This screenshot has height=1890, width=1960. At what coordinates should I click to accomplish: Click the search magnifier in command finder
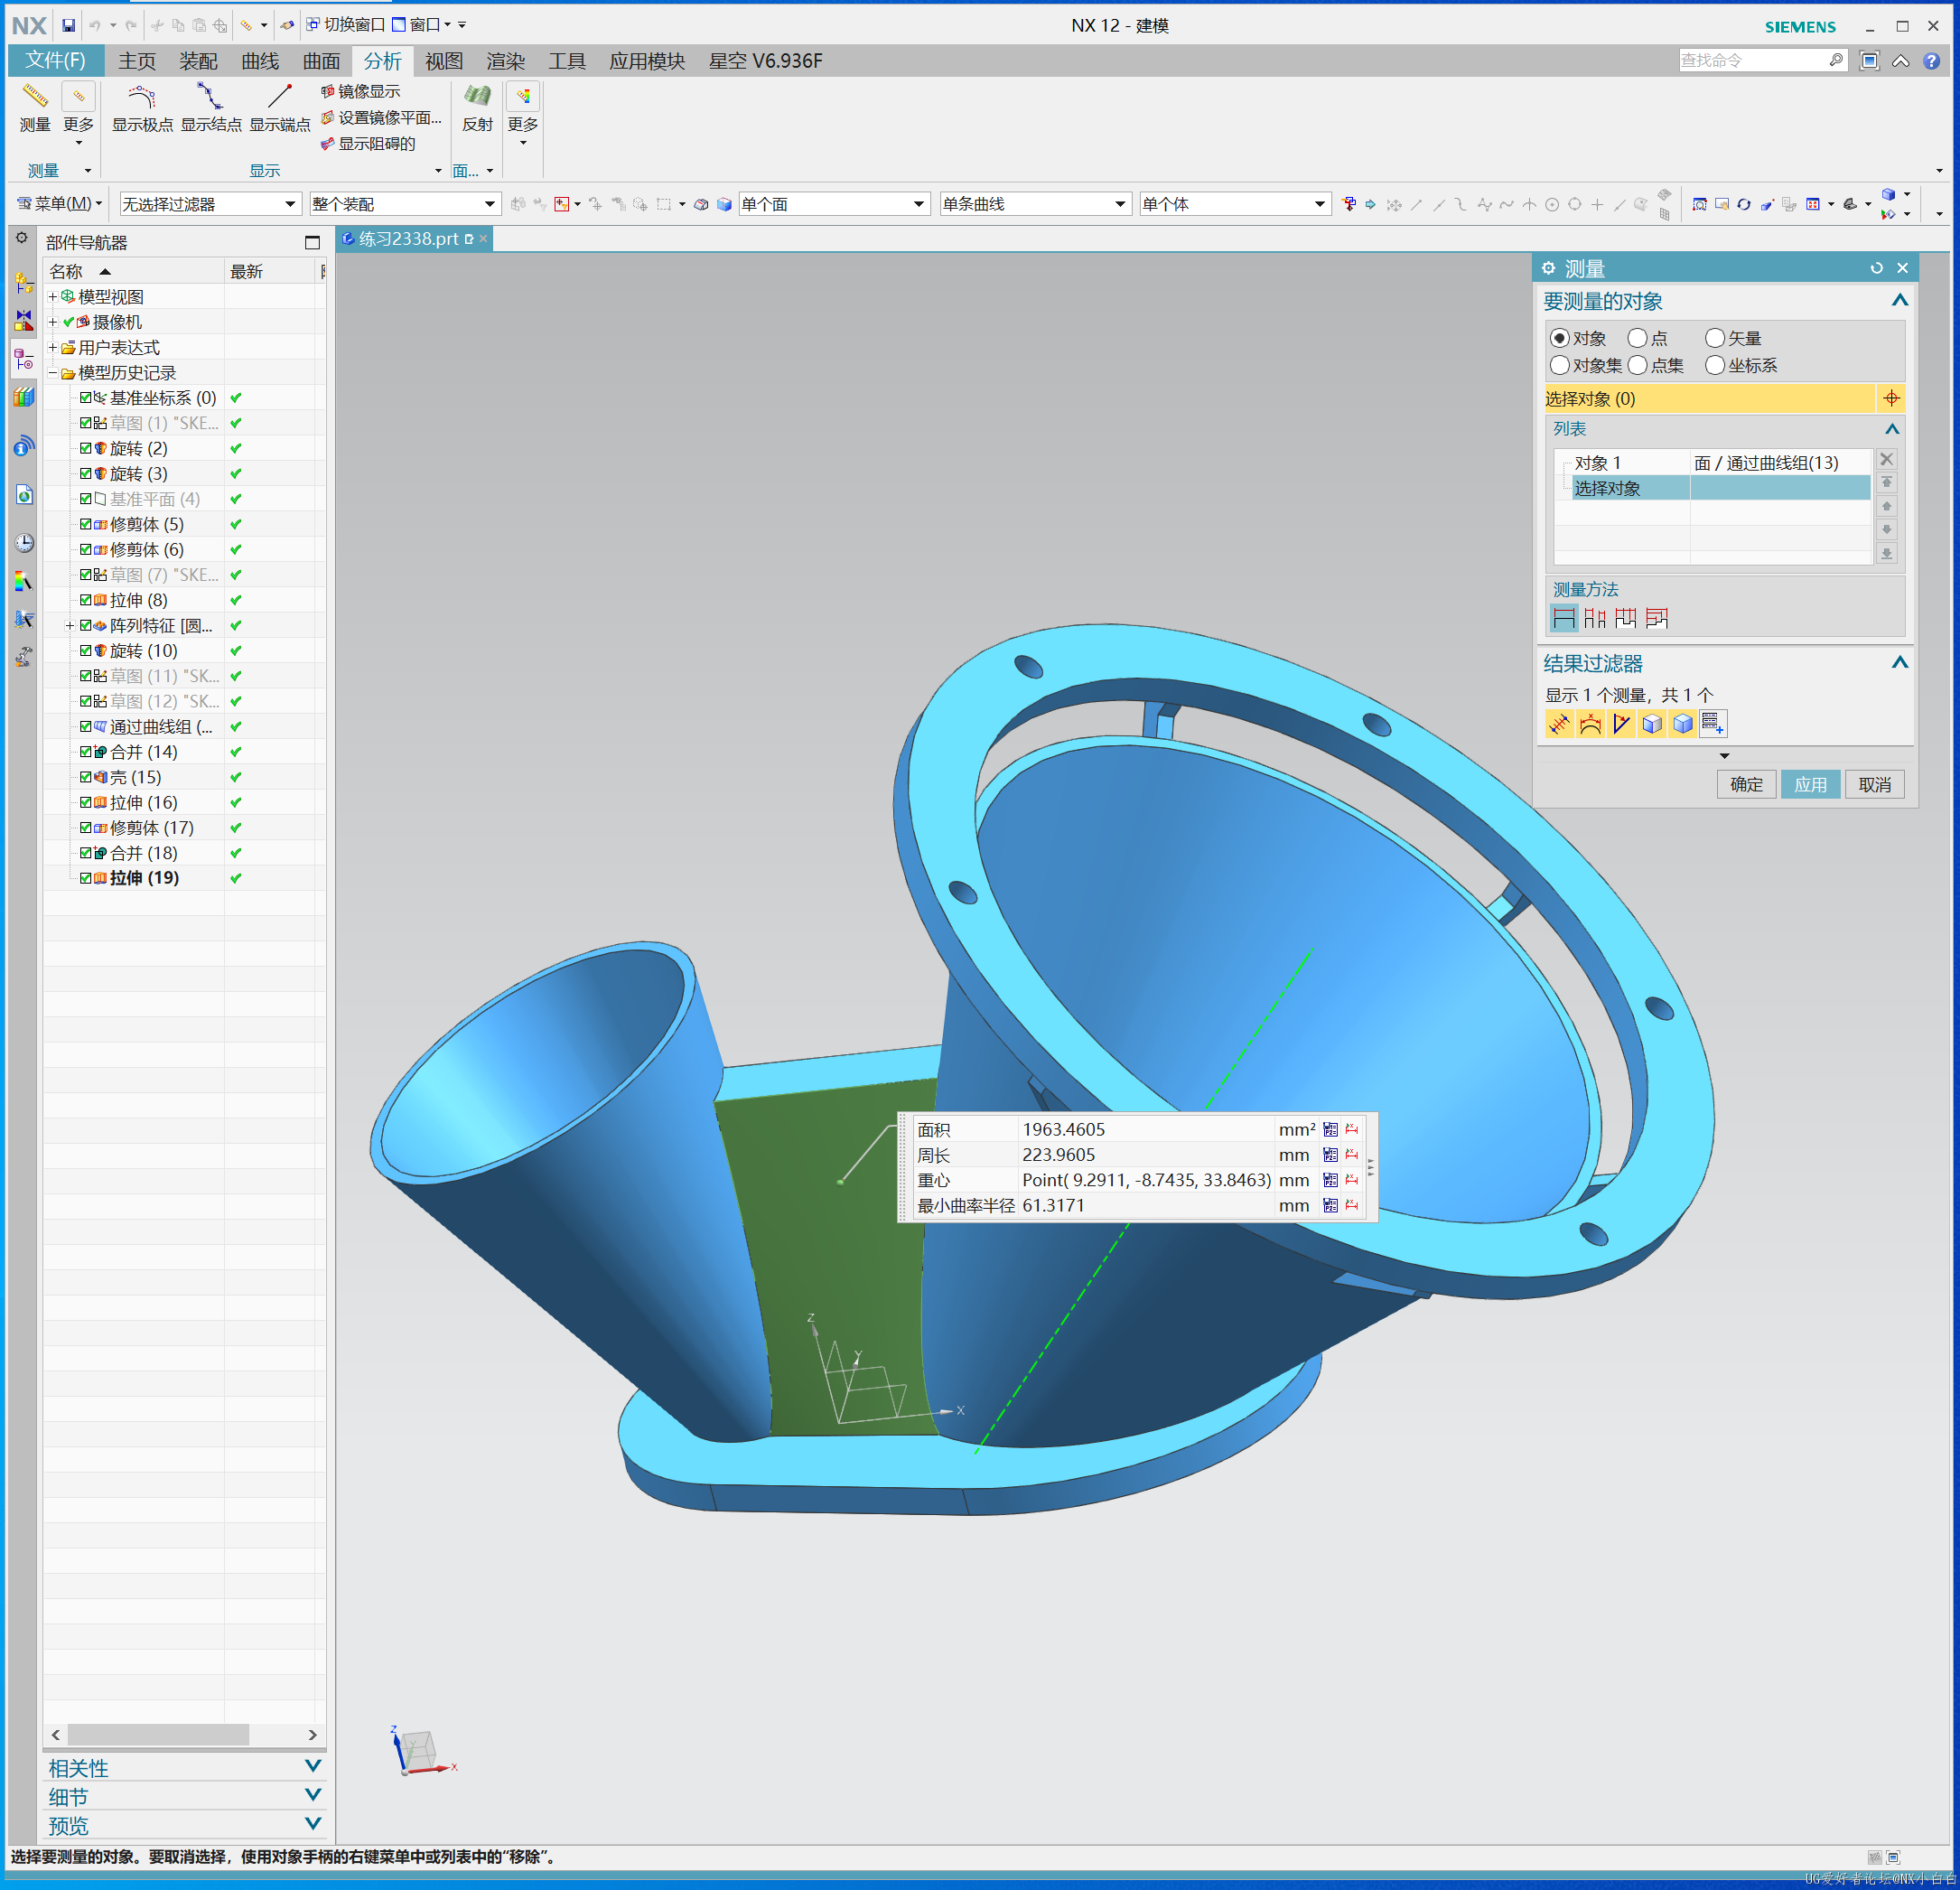1835,61
